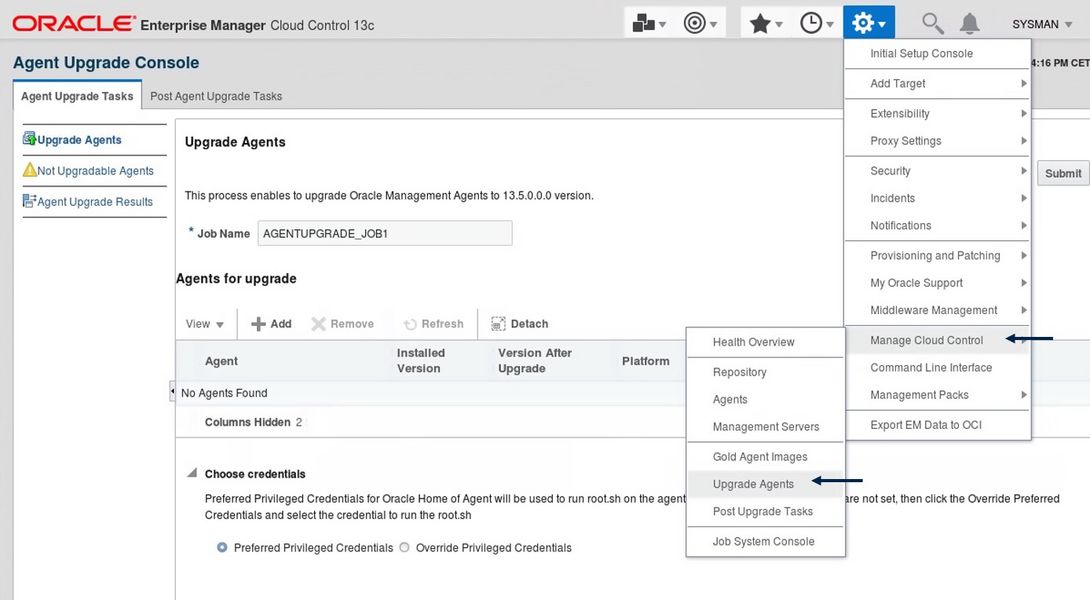Expand the Security submenu
This screenshot has height=600, width=1090.
tap(1023, 170)
